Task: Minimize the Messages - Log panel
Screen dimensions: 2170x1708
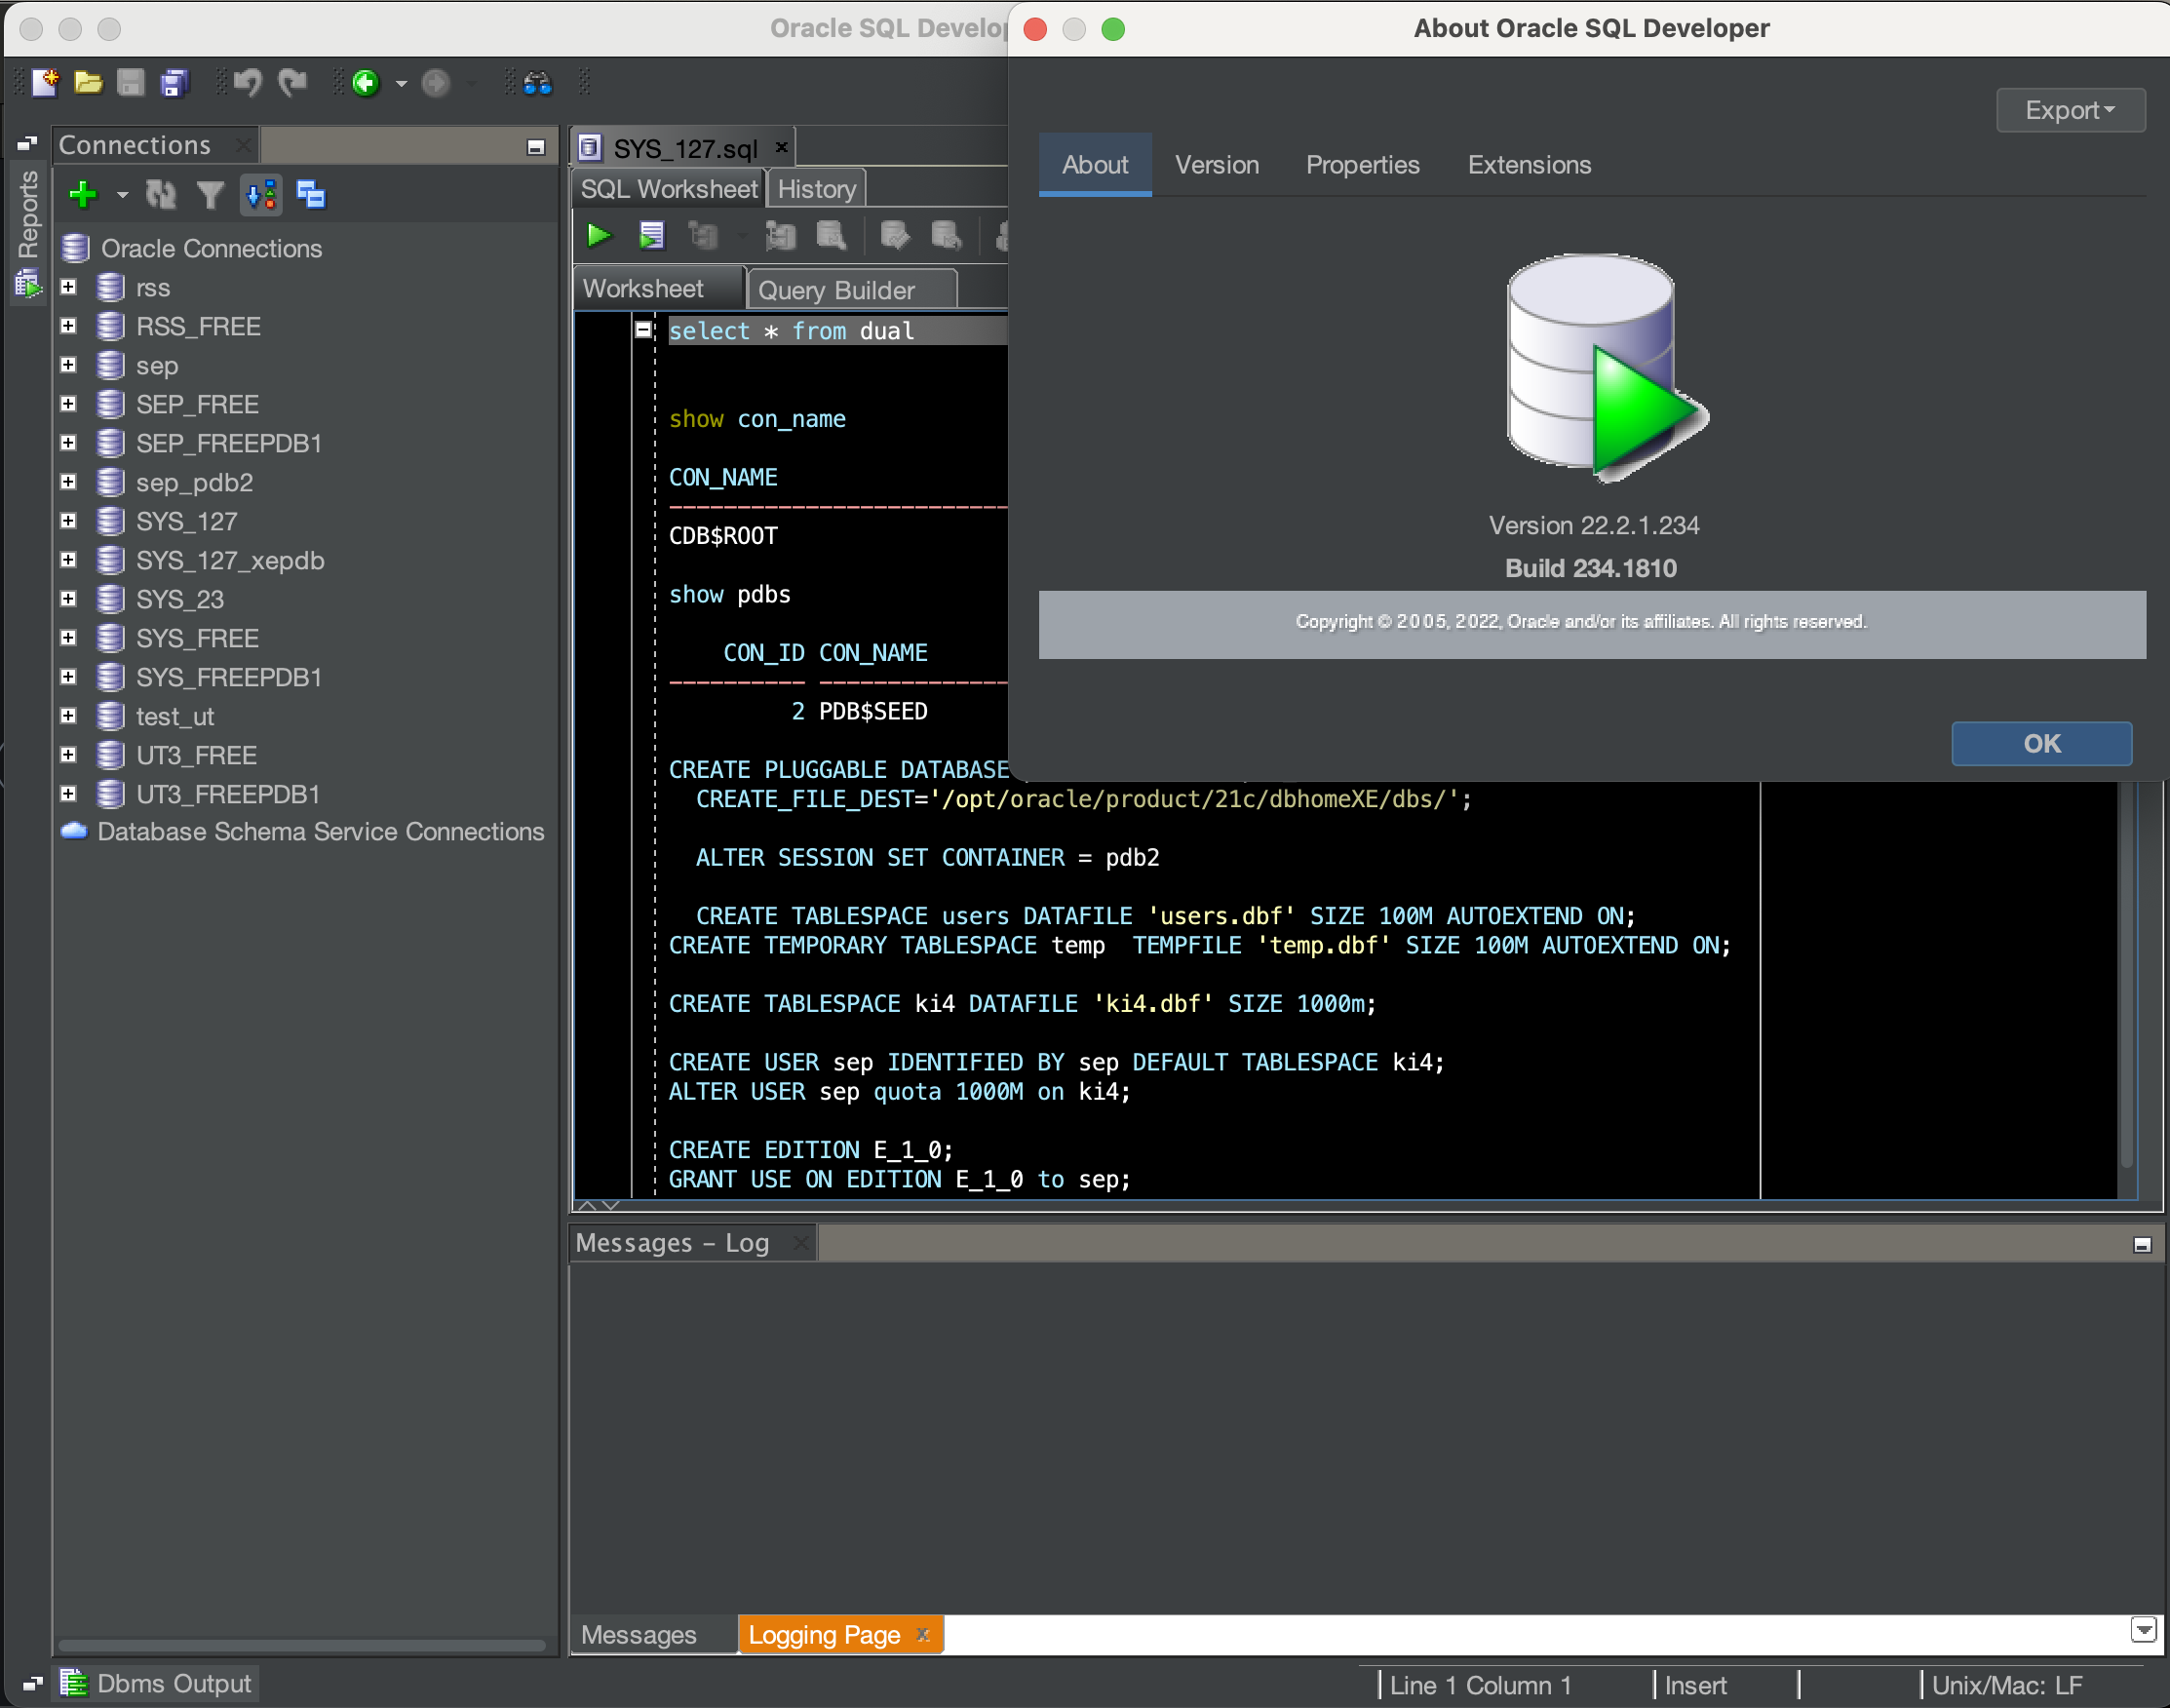Action: [2142, 1245]
